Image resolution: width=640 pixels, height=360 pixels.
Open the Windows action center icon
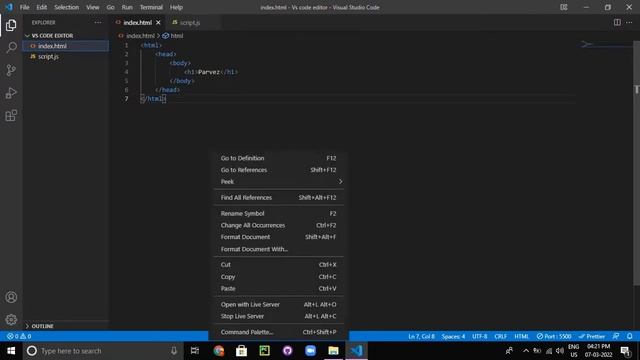(x=625, y=351)
